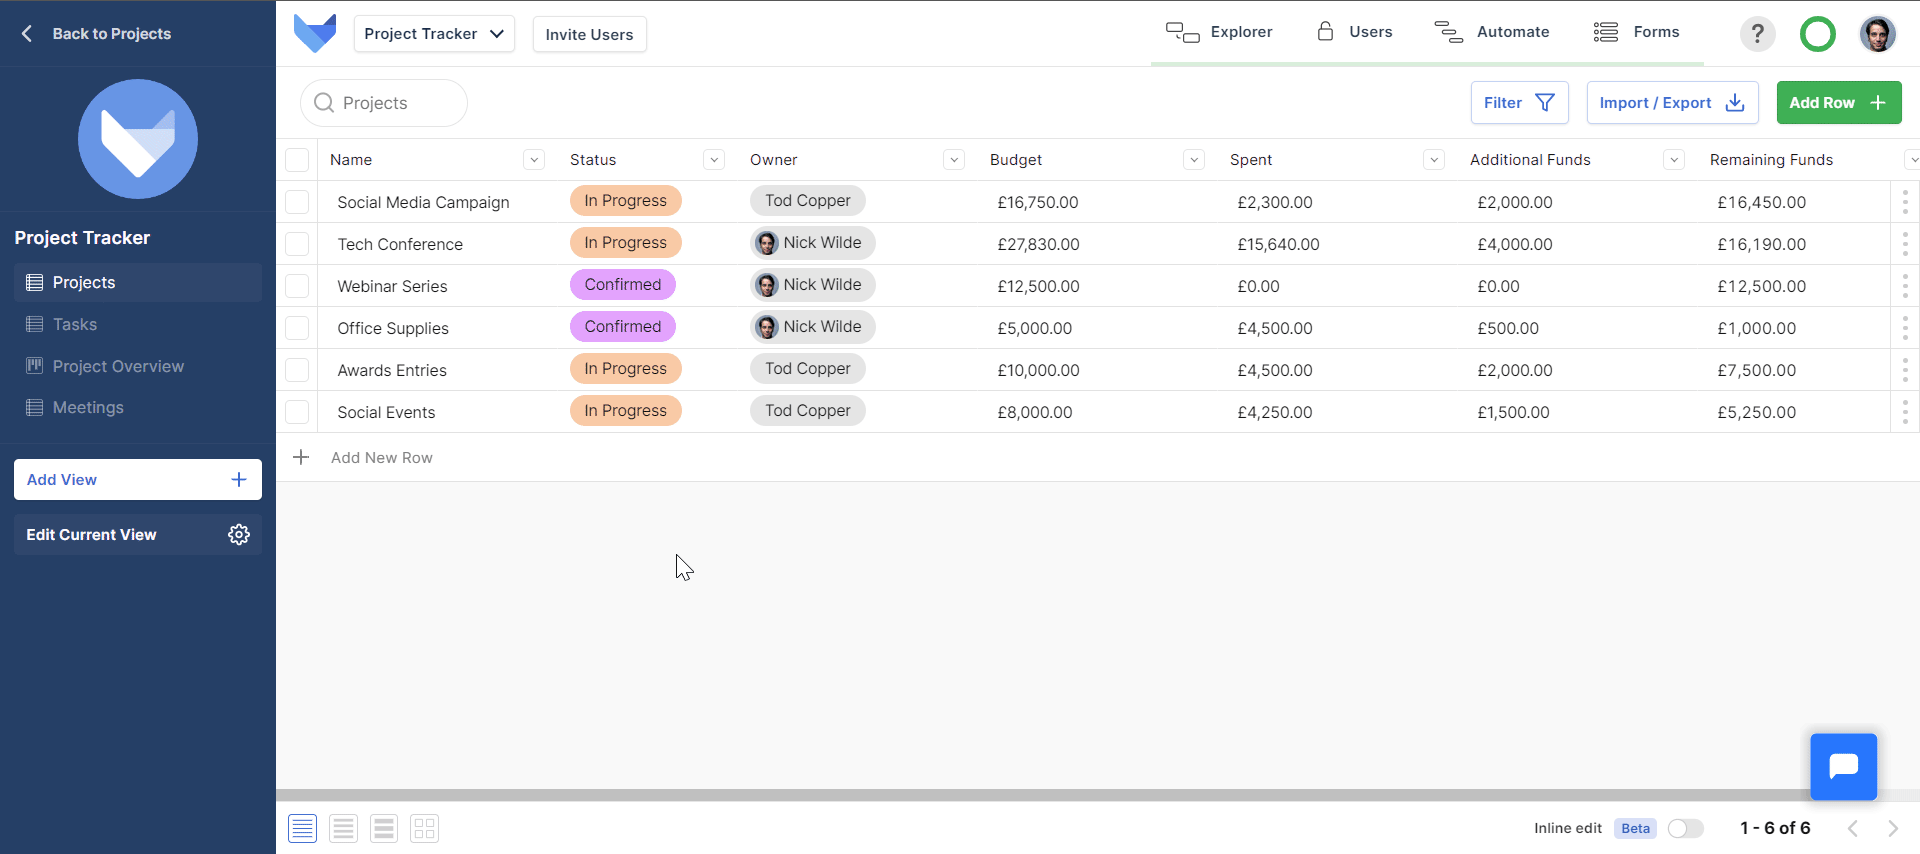Expand the Status column menu arrow
This screenshot has width=1920, height=854.
point(714,160)
